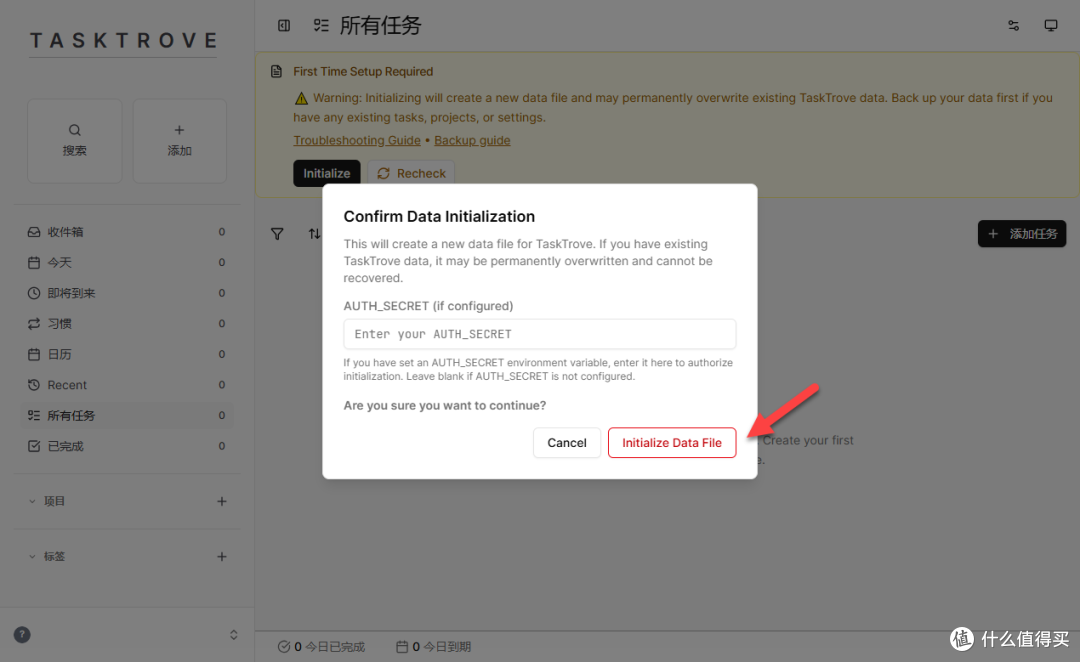The image size is (1080, 662).
Task: Cancel the data initialization dialog
Action: (567, 442)
